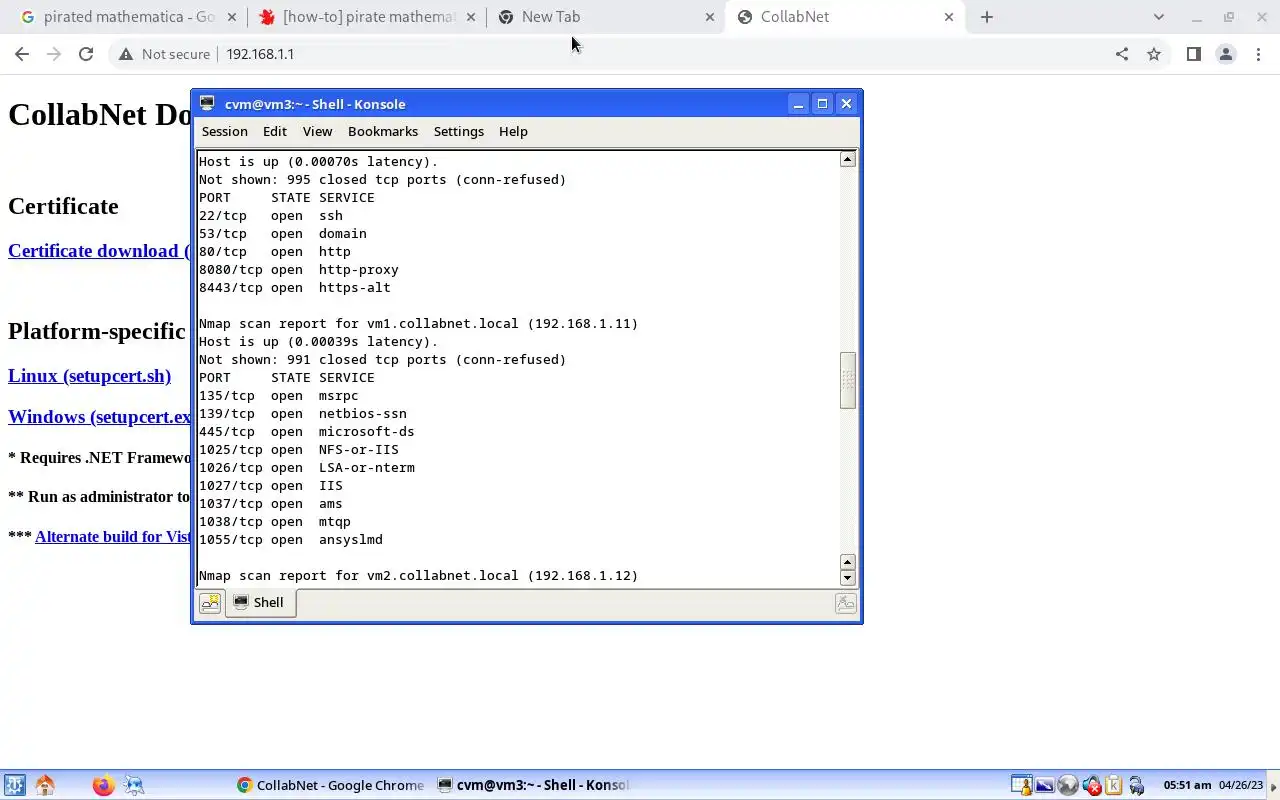Image resolution: width=1280 pixels, height=800 pixels.
Task: Open Konsole Session menu
Action: point(225,131)
